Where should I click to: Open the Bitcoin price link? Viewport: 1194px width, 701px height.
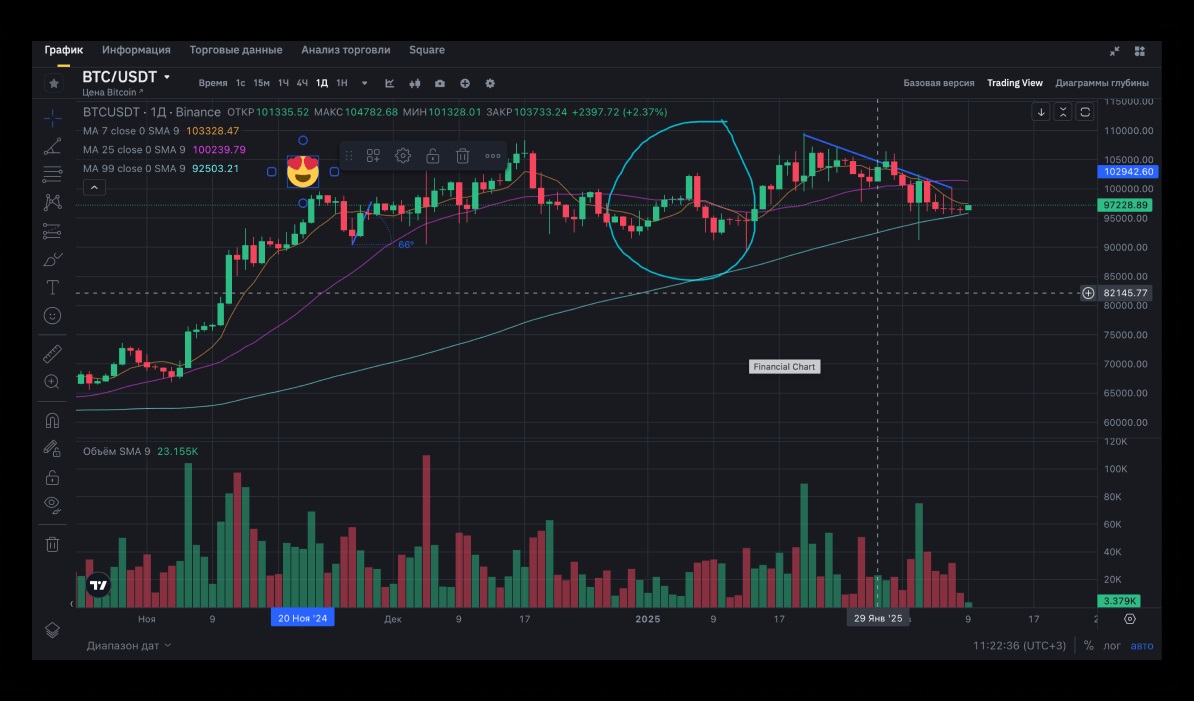pyautogui.click(x=113, y=93)
